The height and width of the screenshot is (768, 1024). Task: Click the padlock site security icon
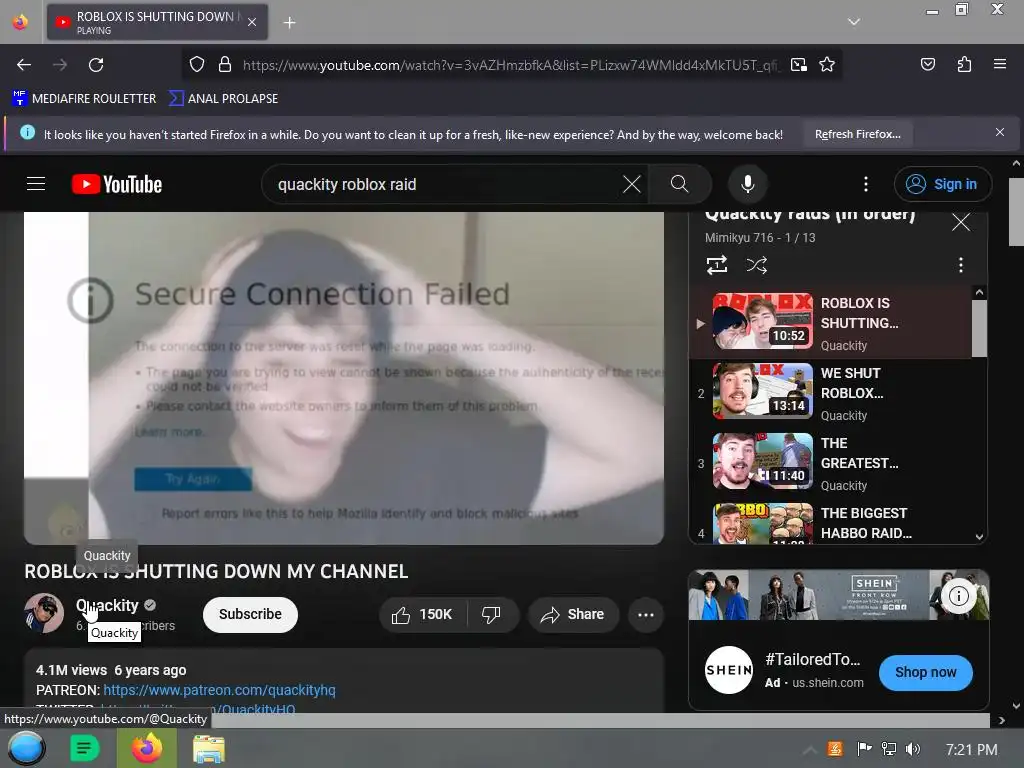coord(225,65)
